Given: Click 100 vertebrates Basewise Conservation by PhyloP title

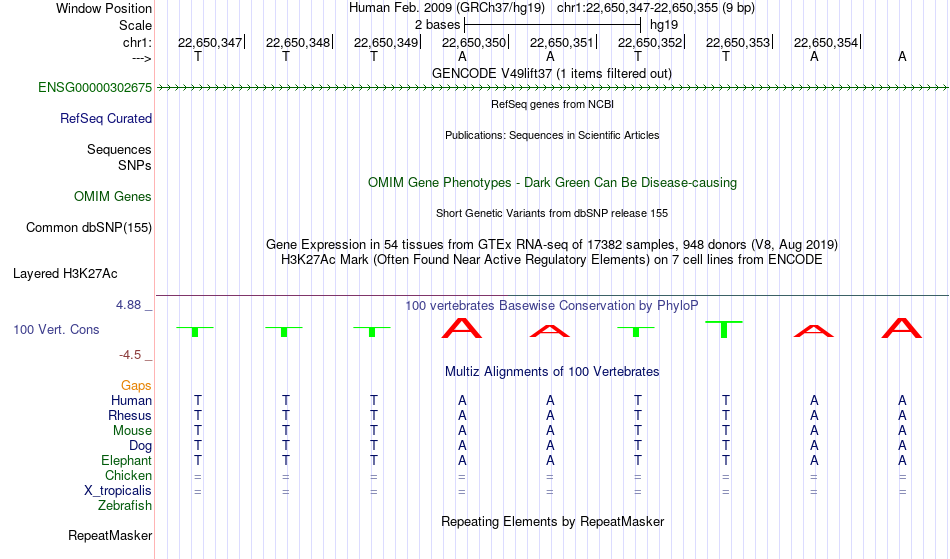Looking at the screenshot, I should 552,306.
